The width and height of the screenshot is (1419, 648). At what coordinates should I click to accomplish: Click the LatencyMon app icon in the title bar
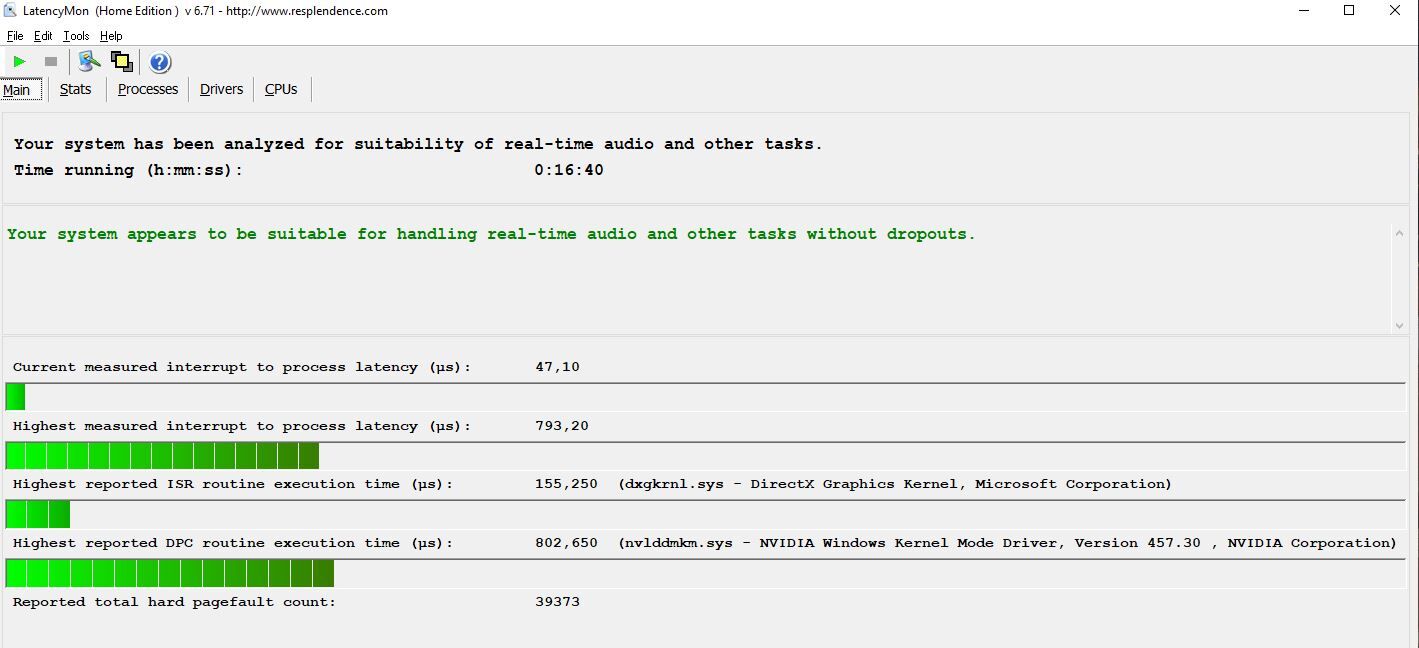click(10, 11)
